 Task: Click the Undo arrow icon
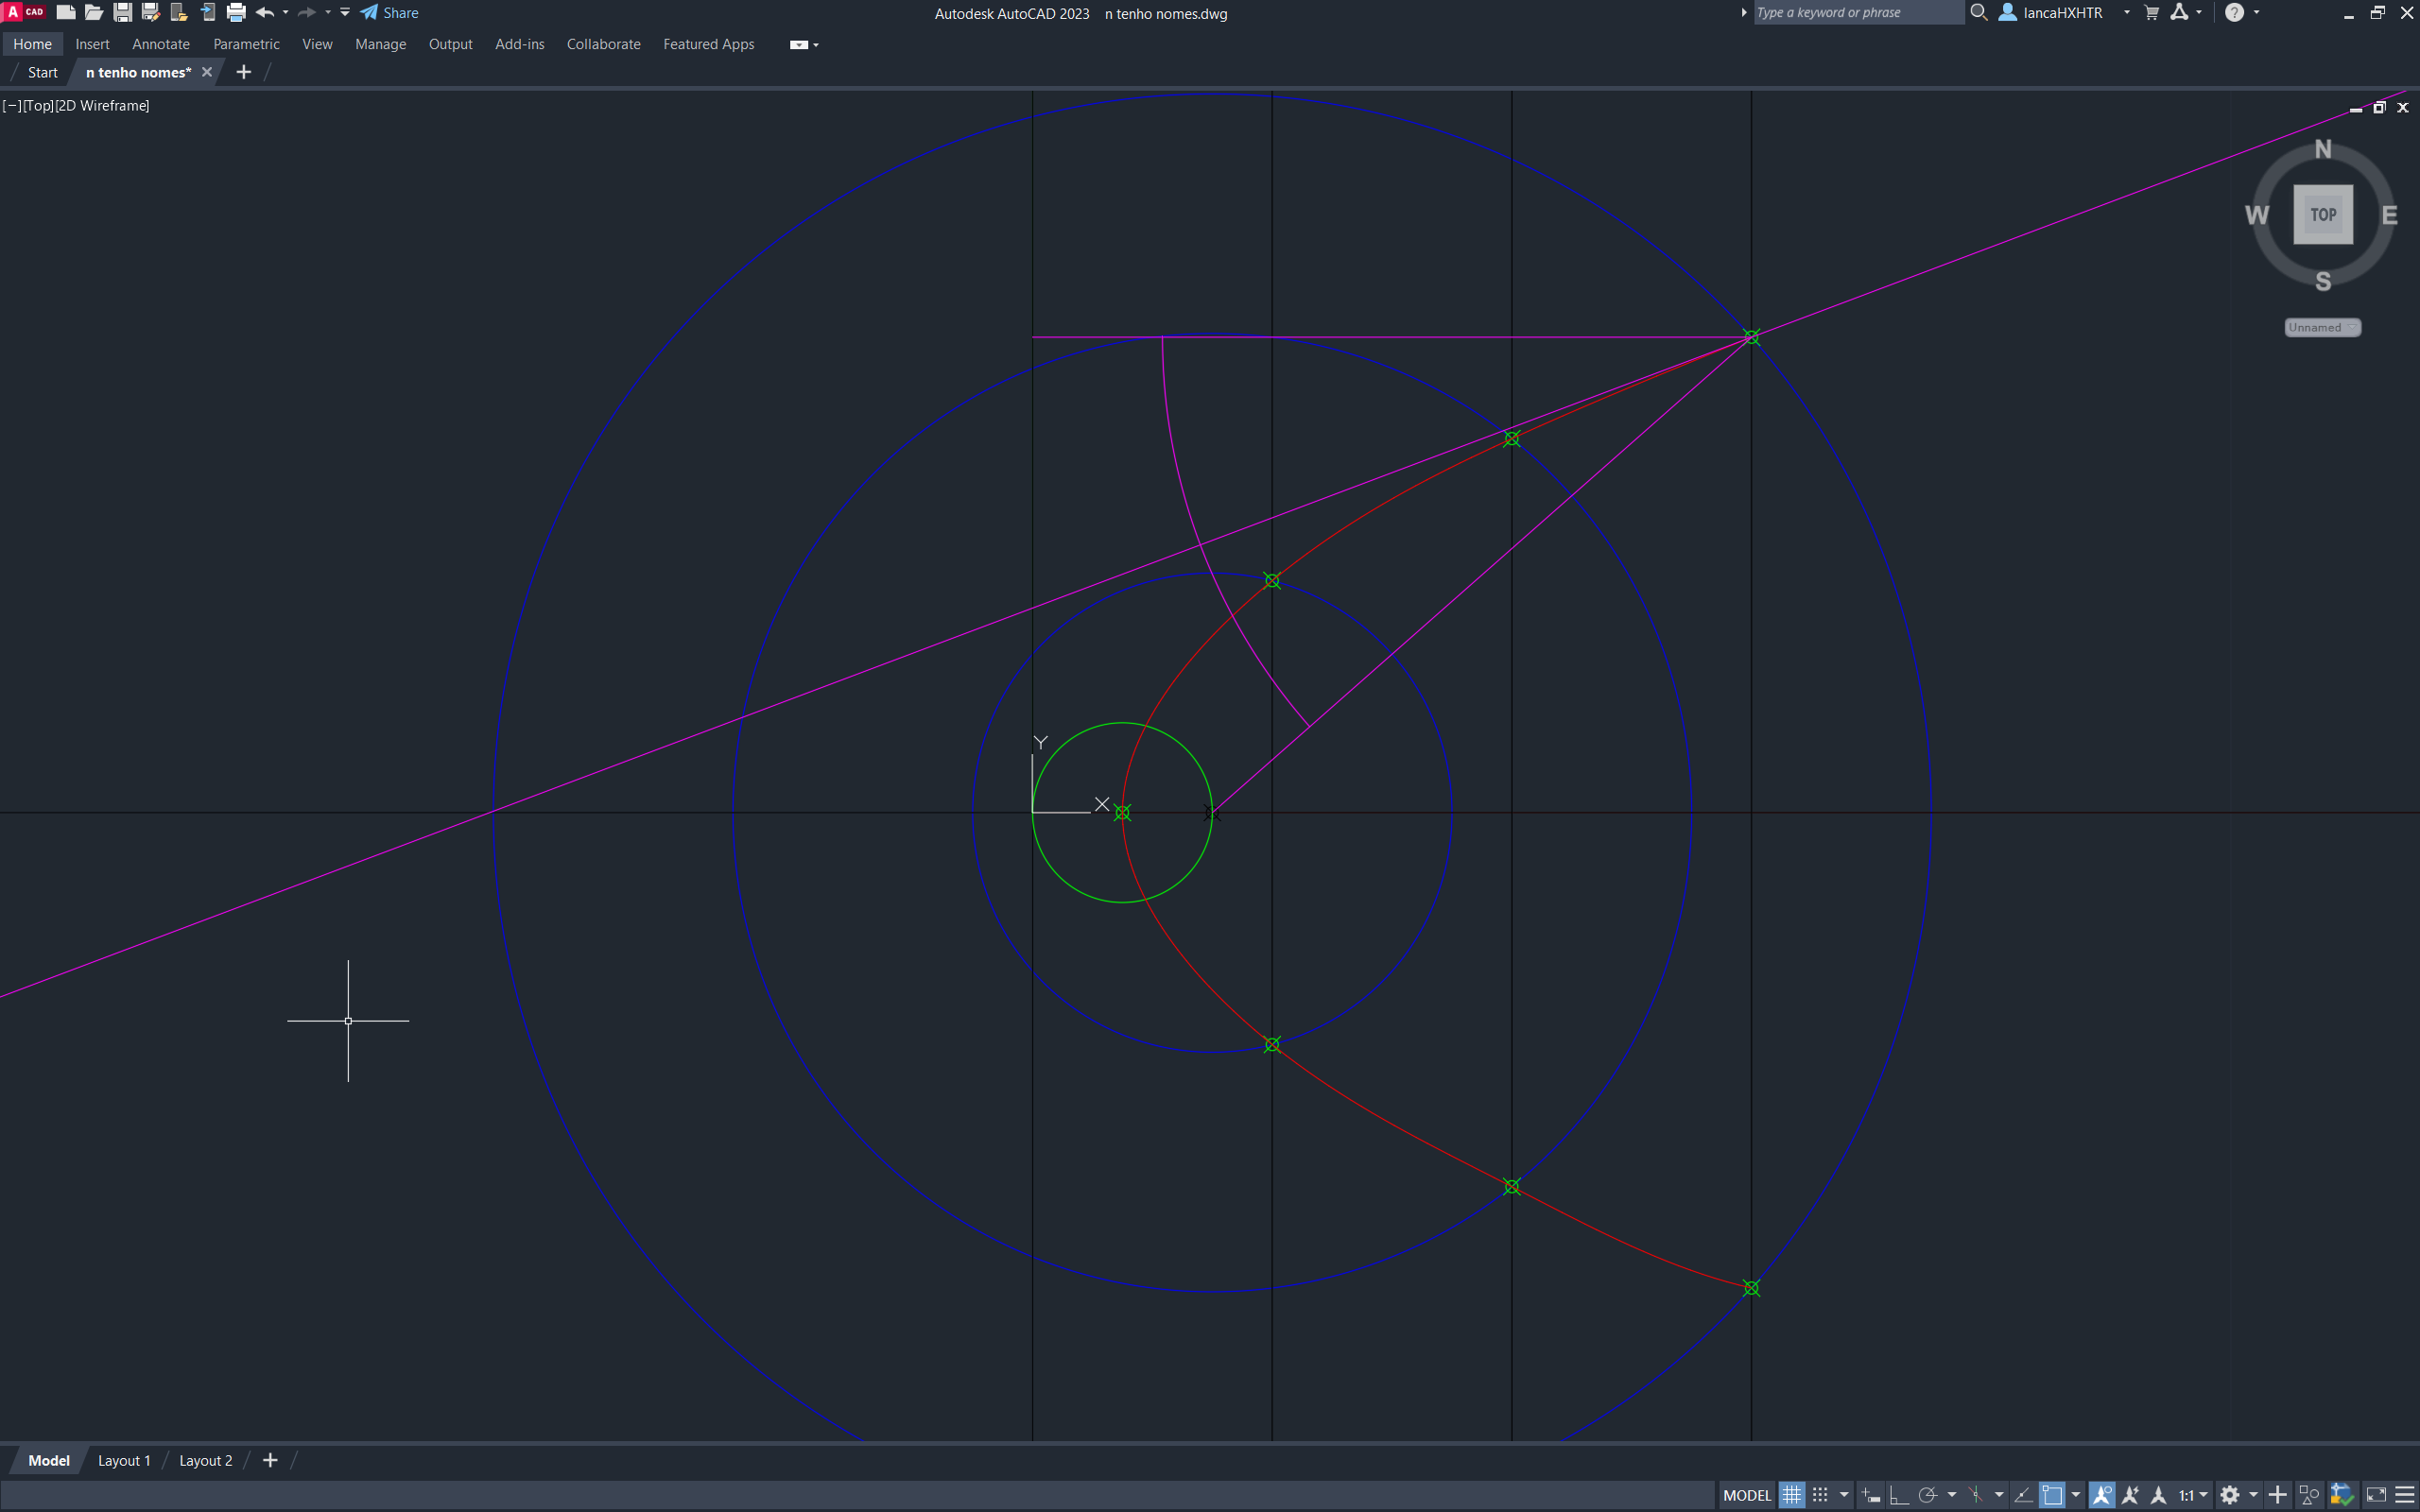coord(265,13)
